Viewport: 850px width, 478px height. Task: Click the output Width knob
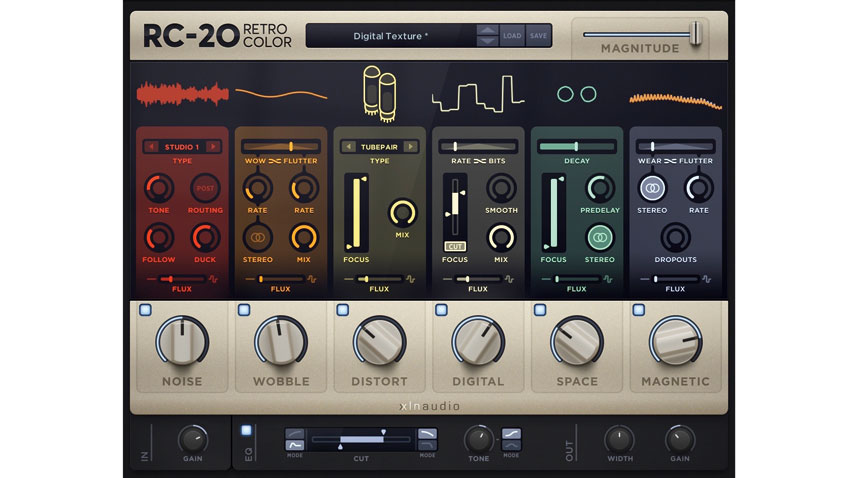pos(620,439)
